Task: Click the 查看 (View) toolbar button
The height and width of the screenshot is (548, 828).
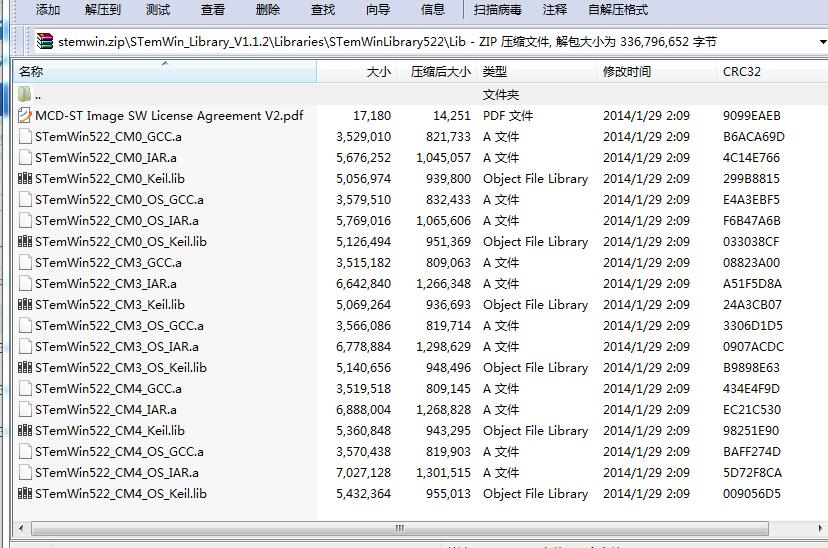Action: click(x=213, y=10)
